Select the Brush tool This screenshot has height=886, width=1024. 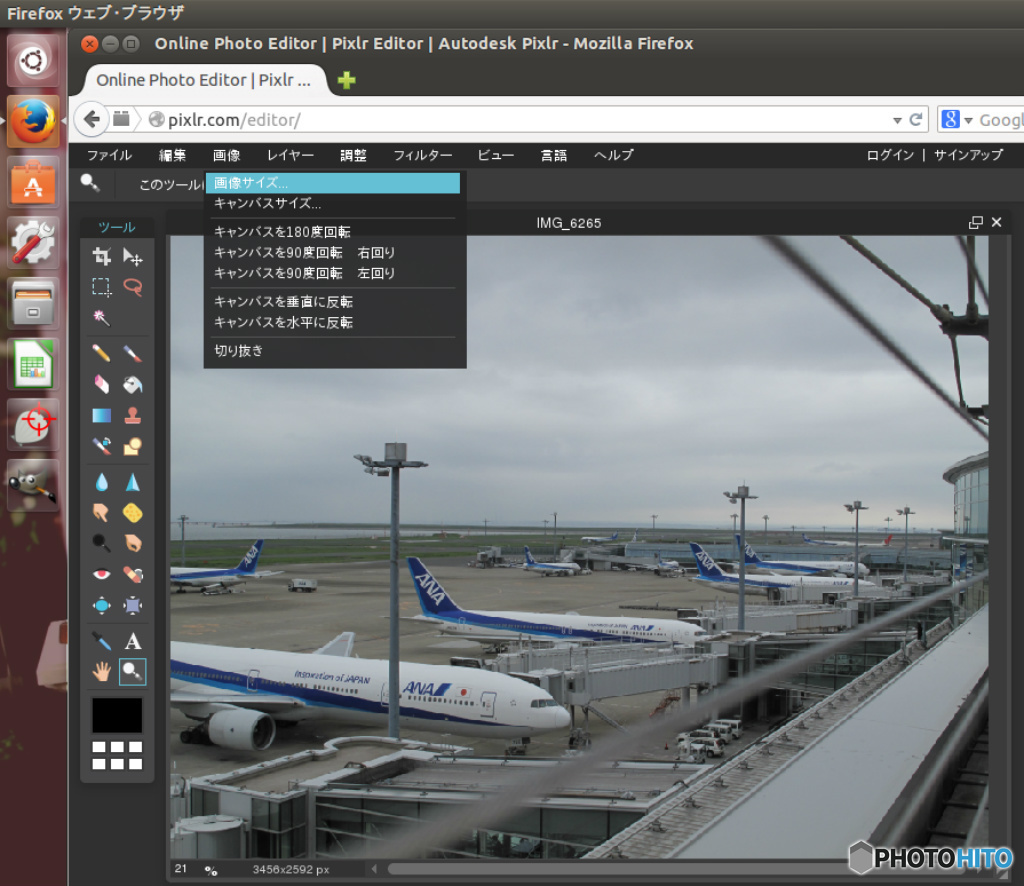133,353
